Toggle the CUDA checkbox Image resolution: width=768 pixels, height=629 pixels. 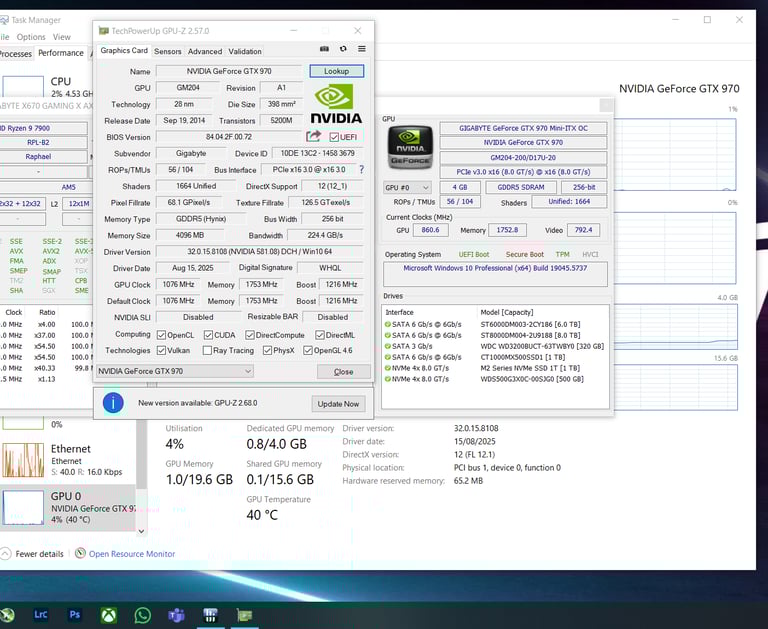(208, 335)
